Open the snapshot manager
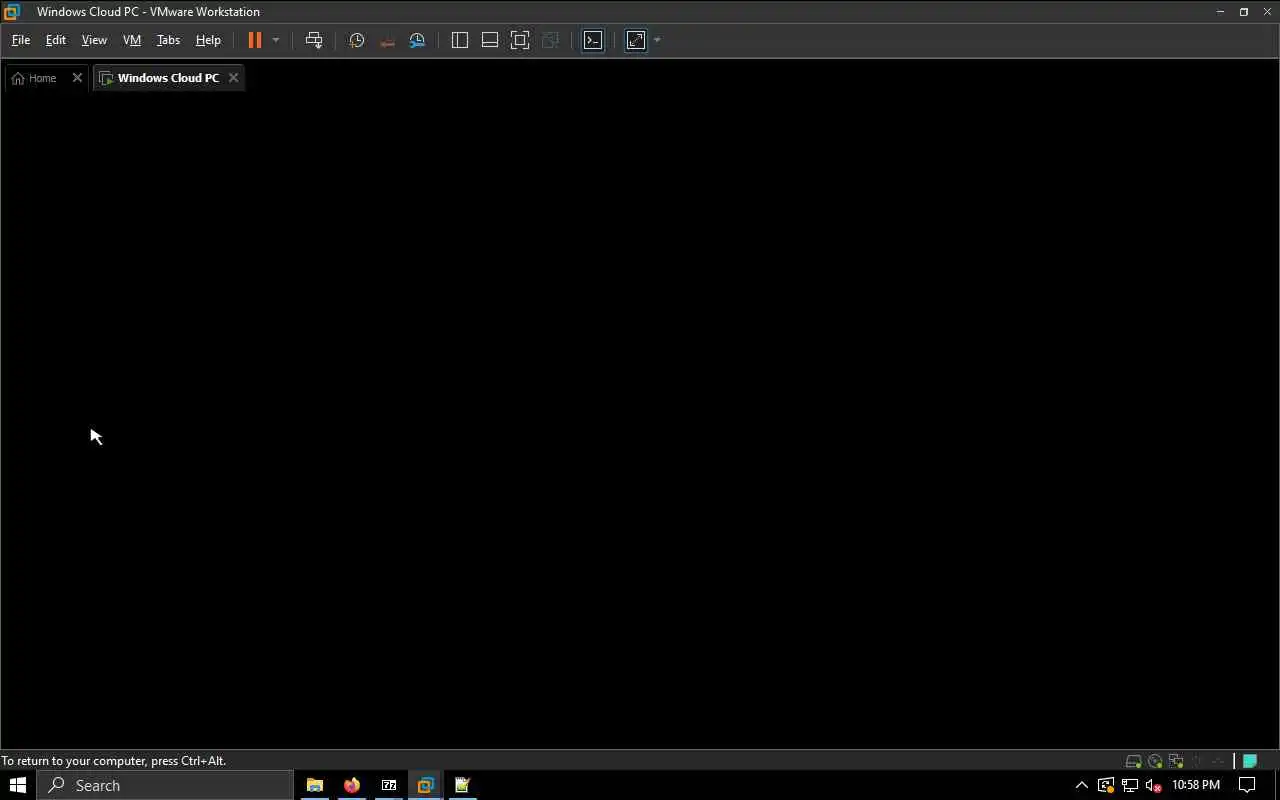Screen dimensions: 1280x800 418,40
